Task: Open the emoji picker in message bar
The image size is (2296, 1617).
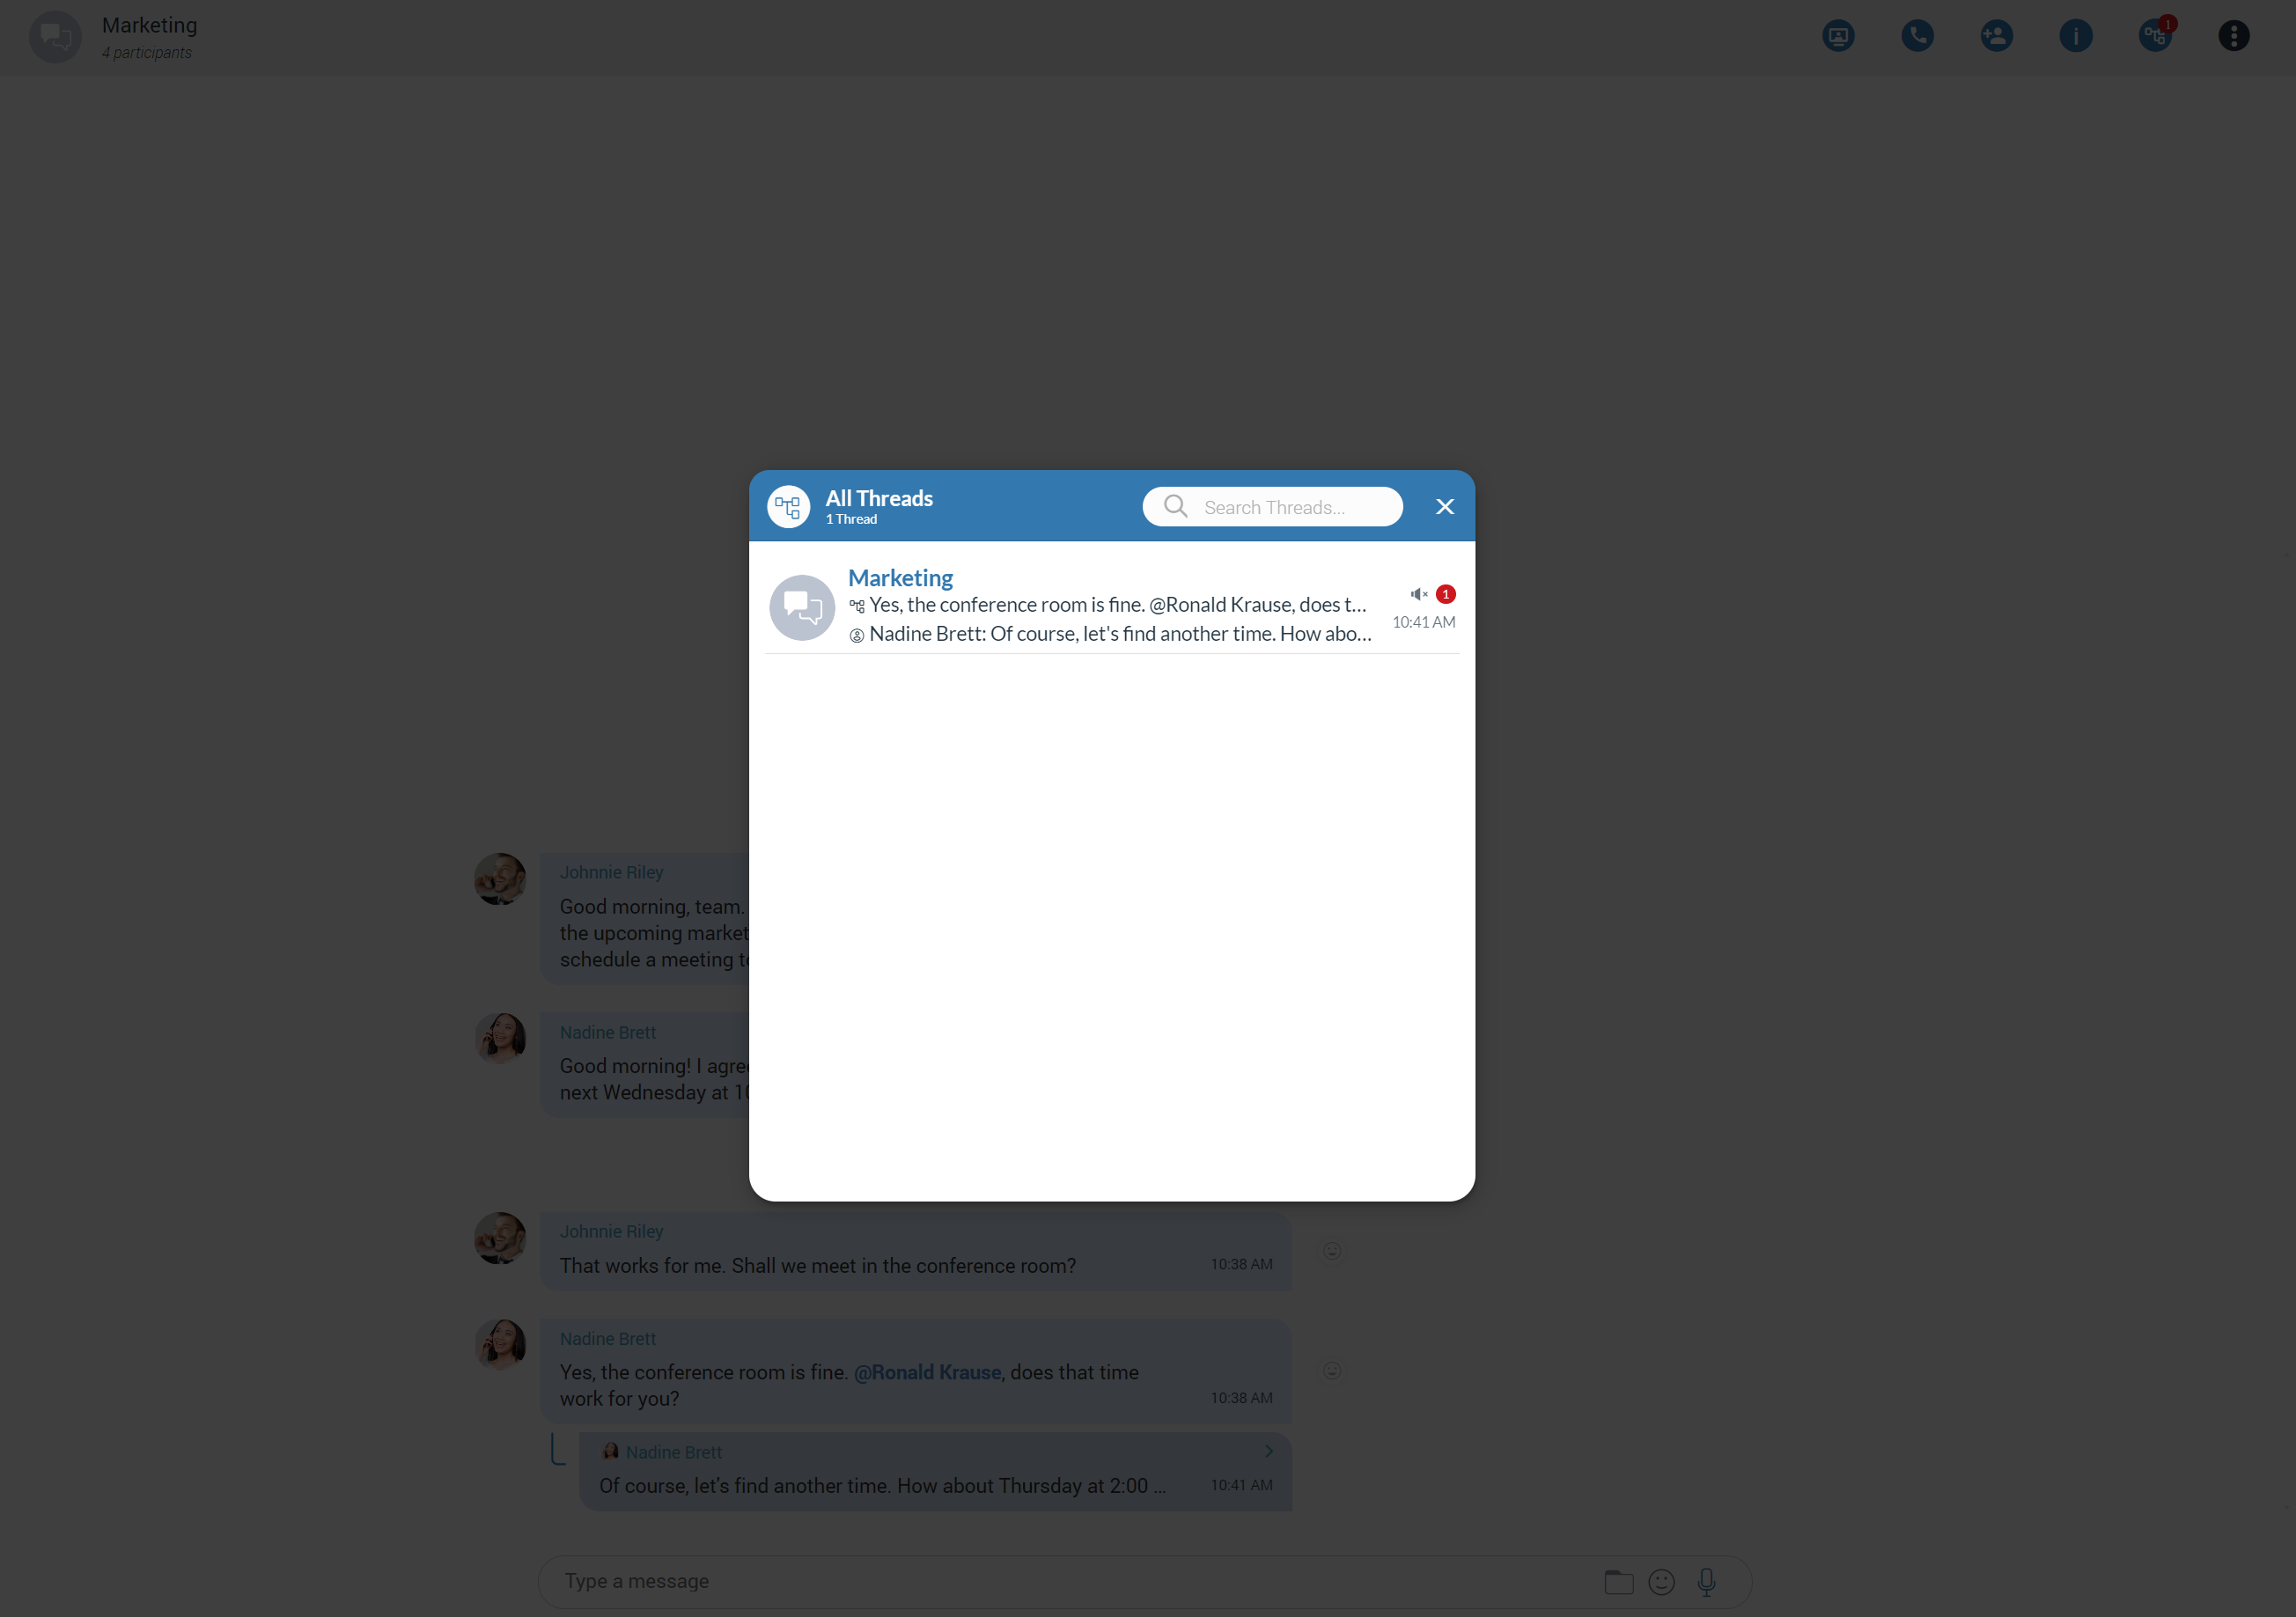Action: pyautogui.click(x=1661, y=1581)
